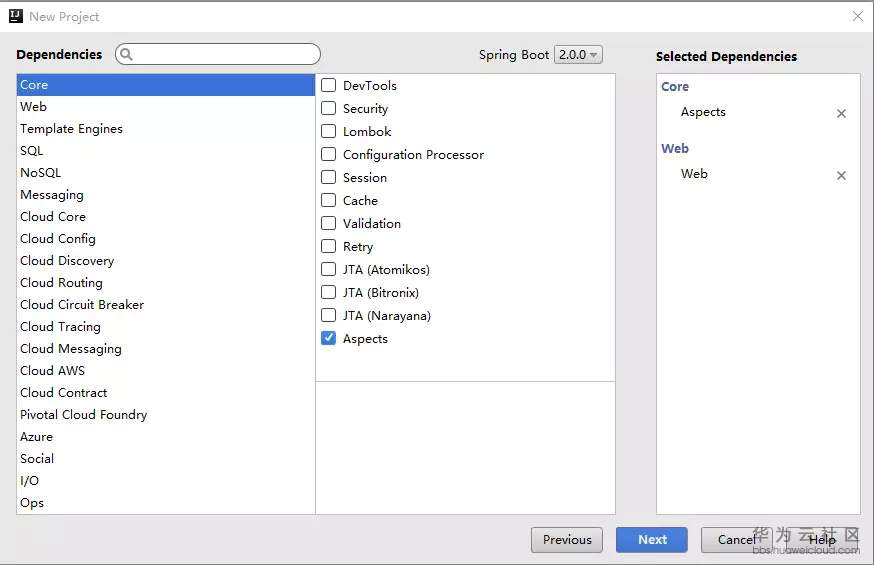Remove Aspects from selected dependencies
The height and width of the screenshot is (565, 874).
[x=841, y=113]
